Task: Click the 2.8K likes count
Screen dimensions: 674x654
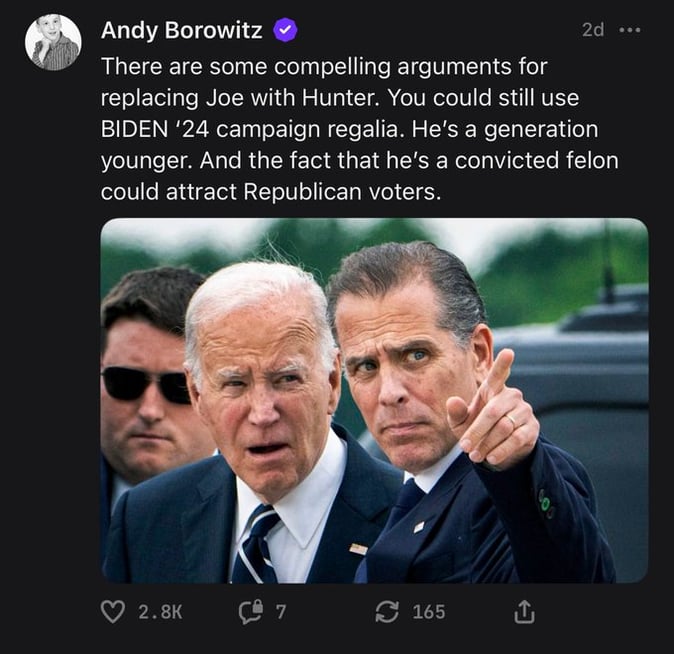Action: (x=160, y=611)
